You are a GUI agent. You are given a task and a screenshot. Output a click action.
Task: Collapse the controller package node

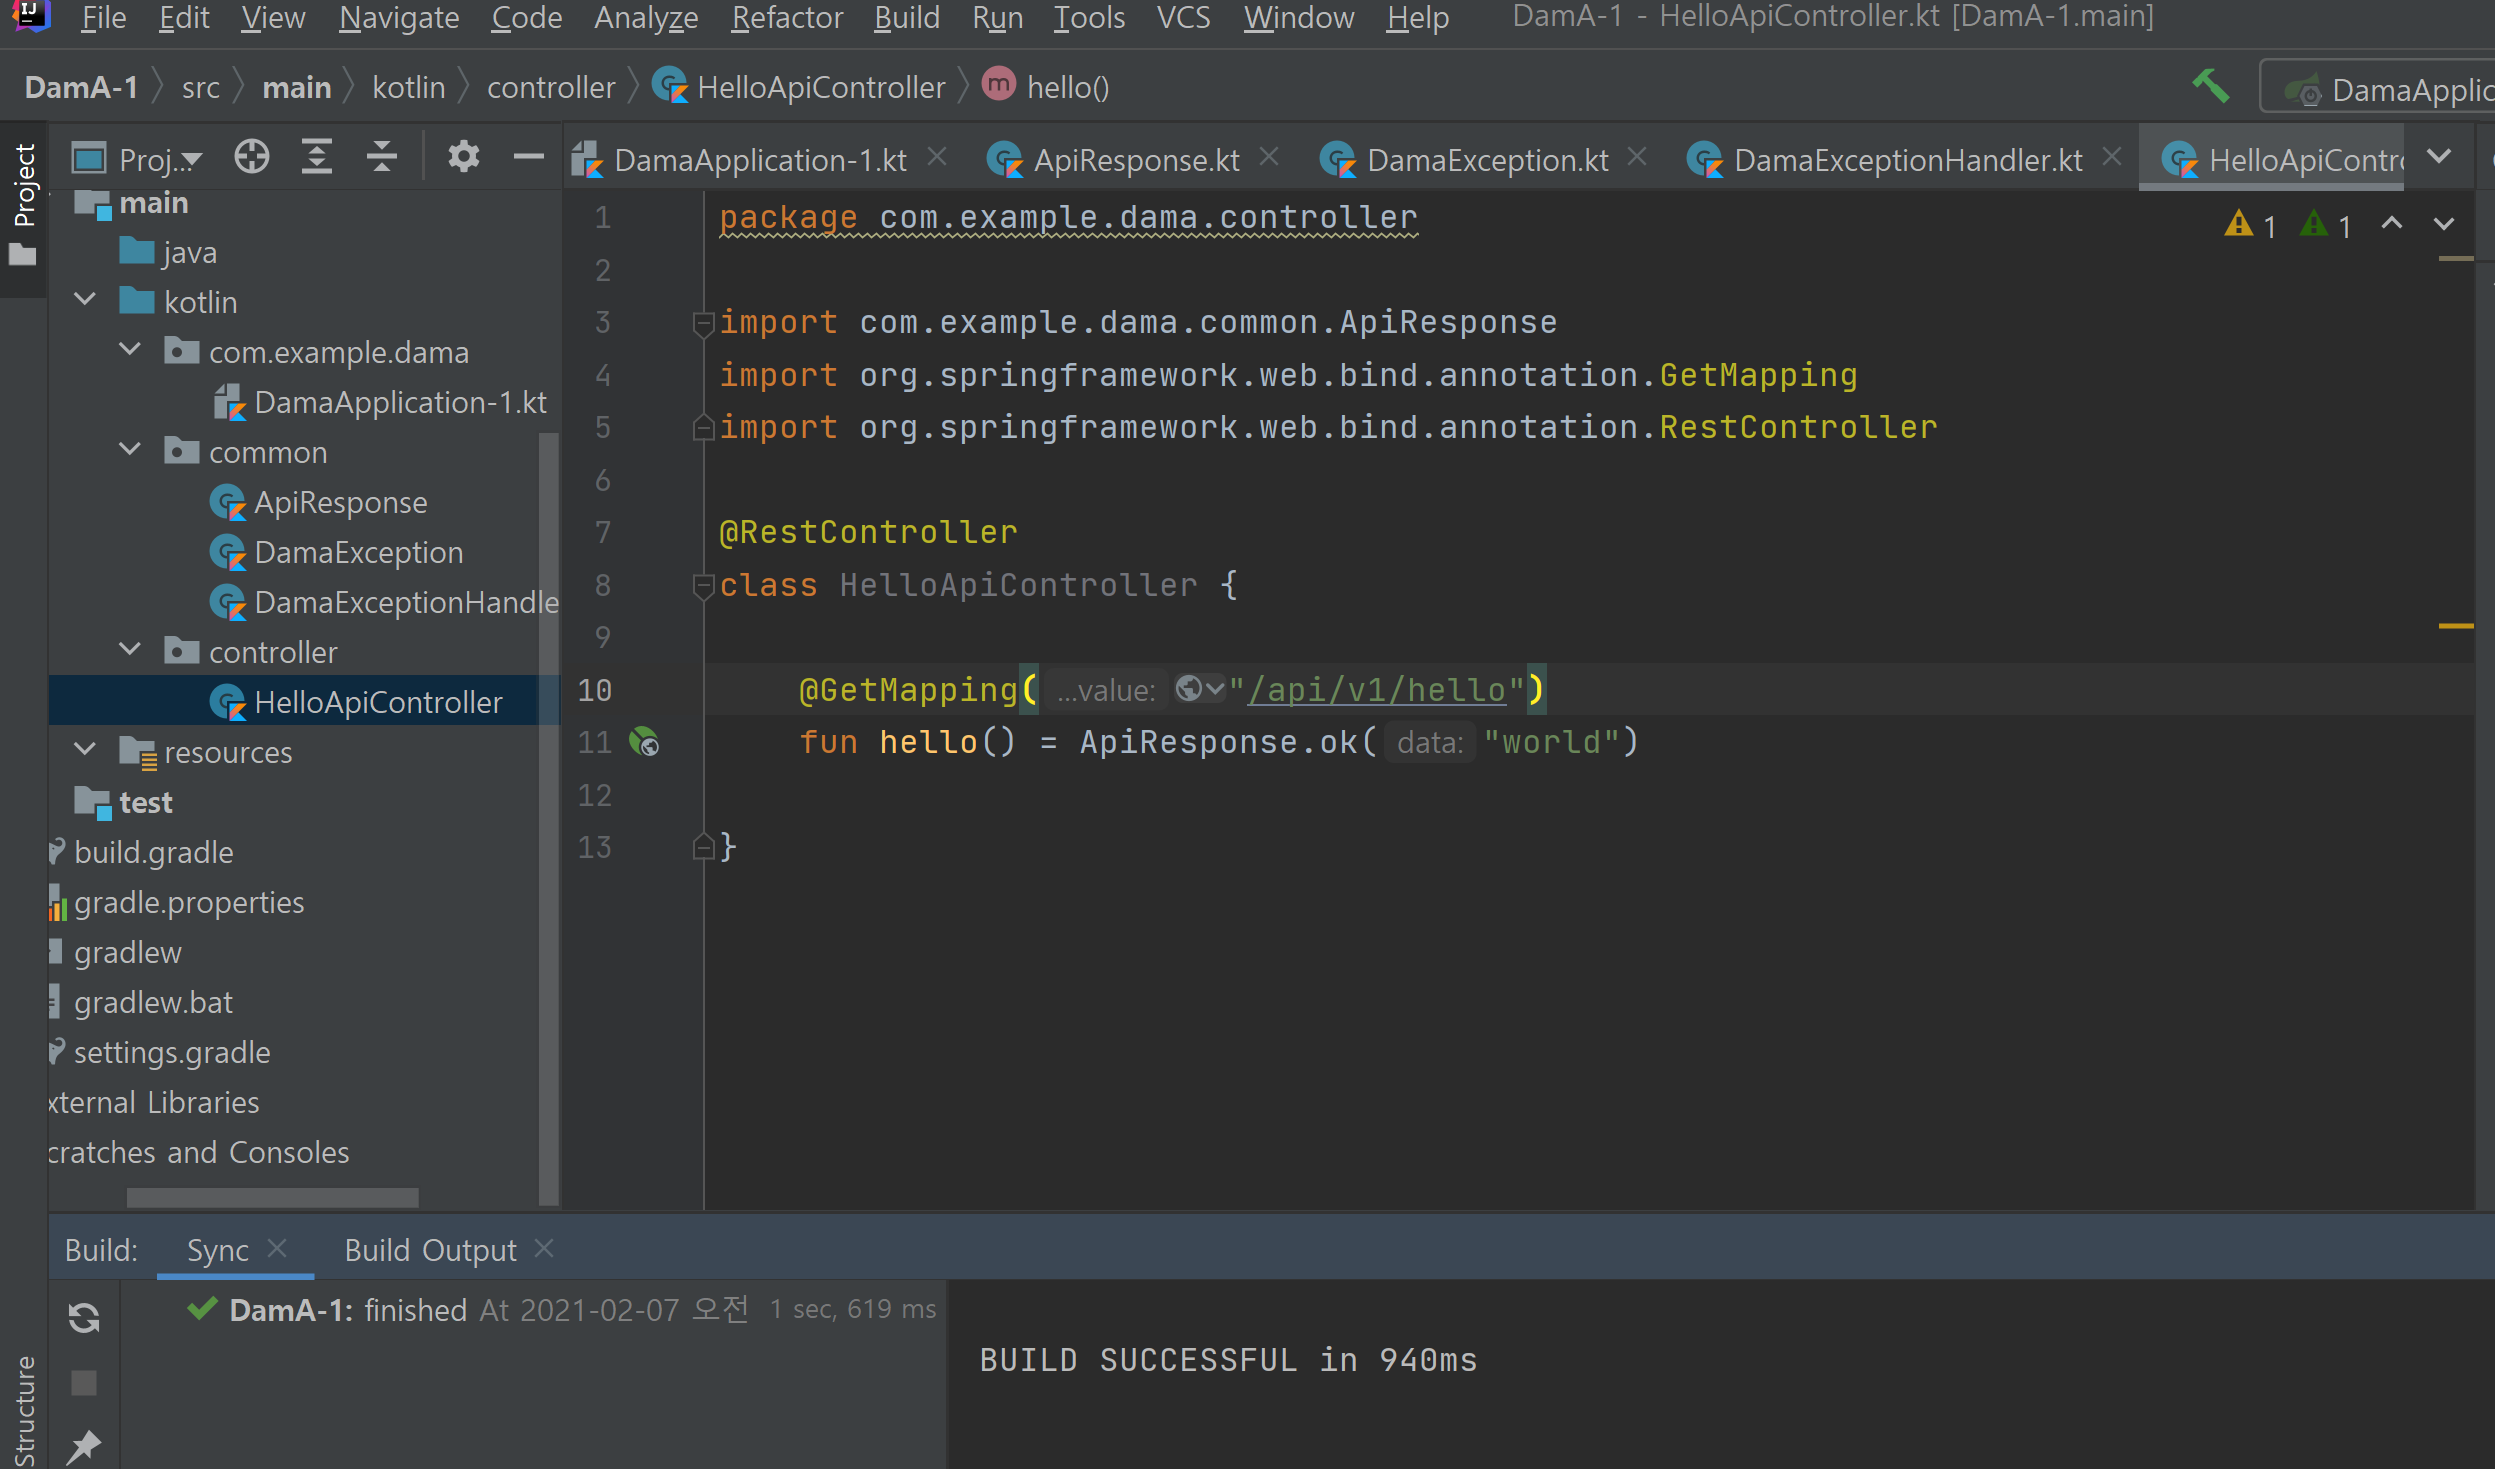click(130, 649)
